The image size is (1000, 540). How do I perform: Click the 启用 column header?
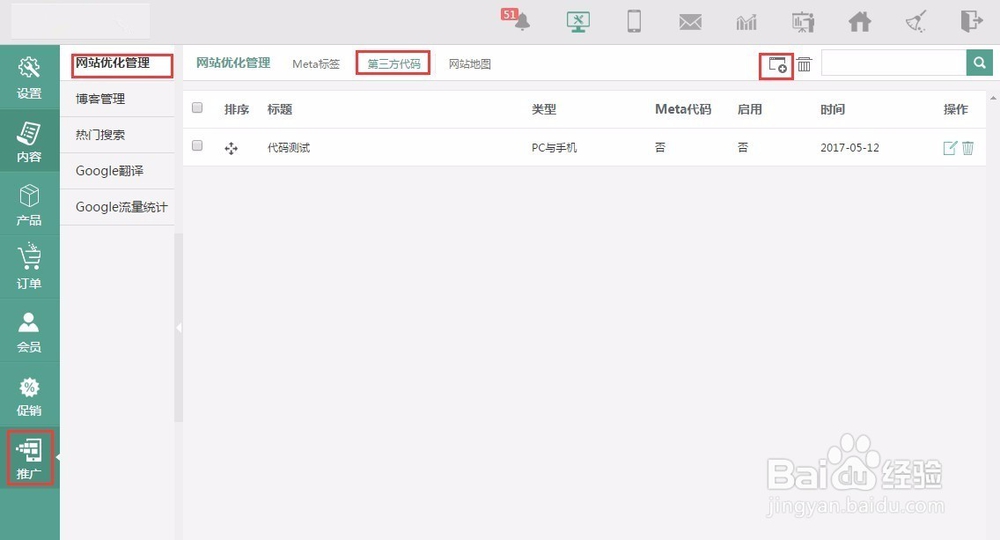[x=749, y=109]
